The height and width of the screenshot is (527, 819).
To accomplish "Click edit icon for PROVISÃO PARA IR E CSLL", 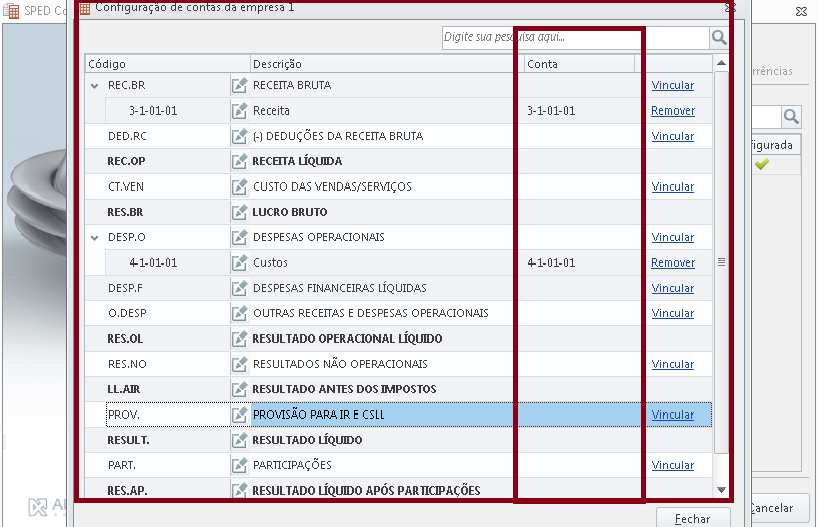I will [x=239, y=415].
